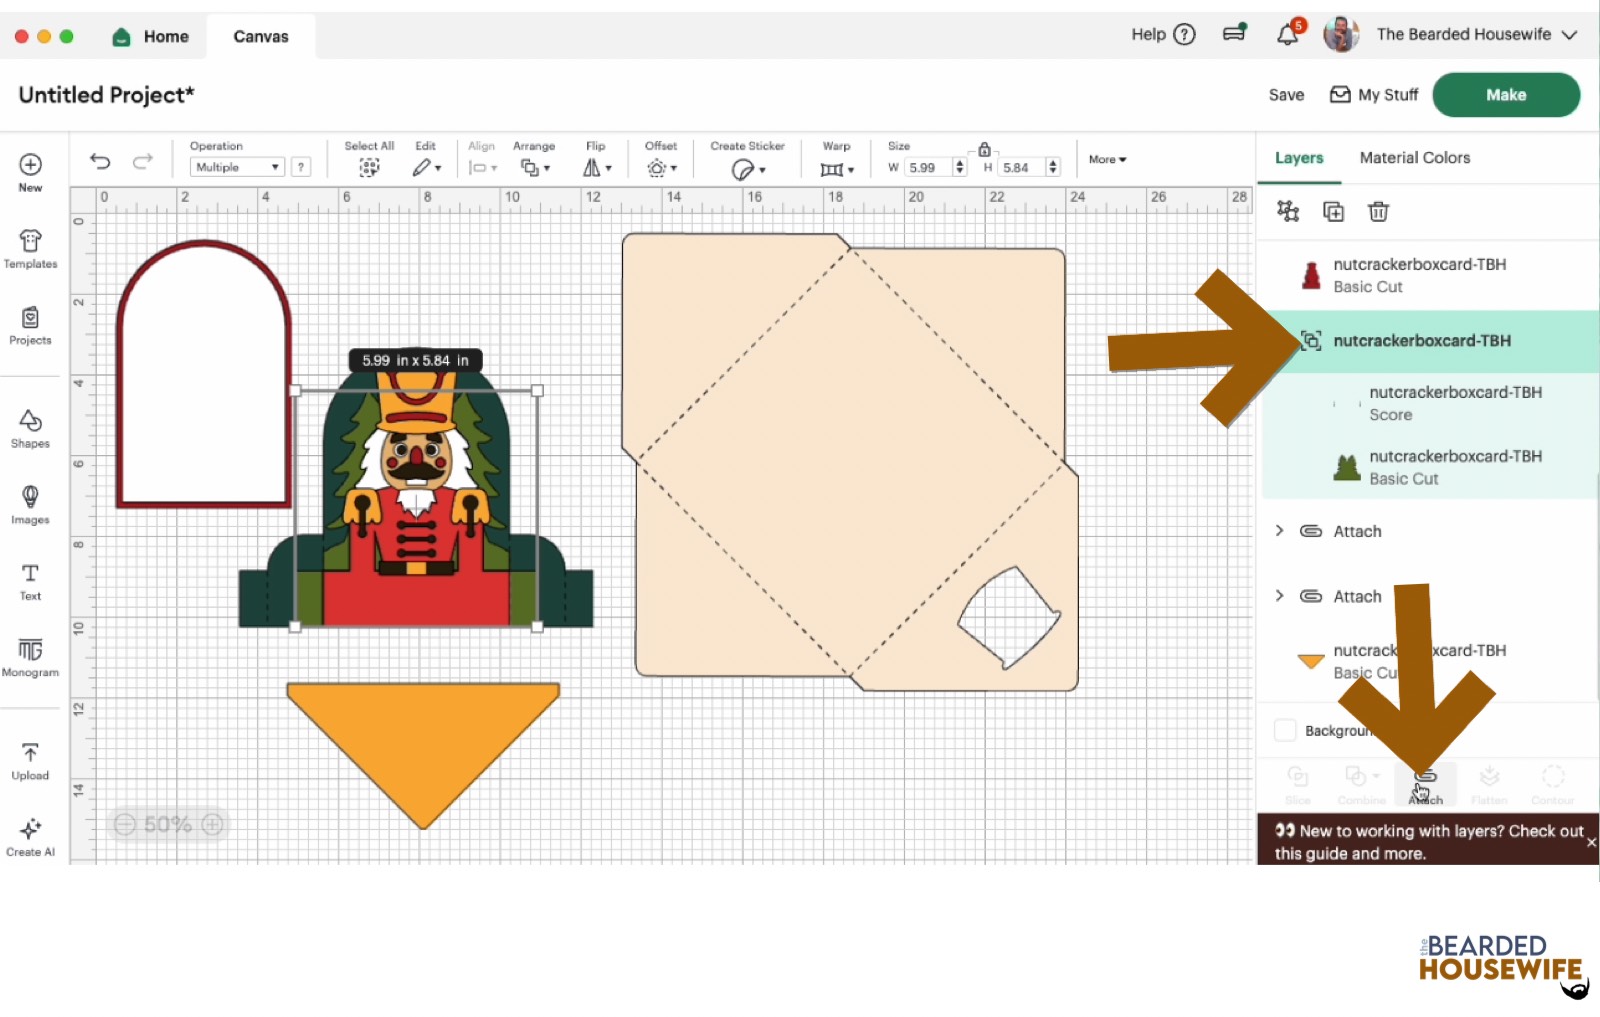Toggle the Background layer checkbox
Image resolution: width=1600 pixels, height=1017 pixels.
[1285, 730]
